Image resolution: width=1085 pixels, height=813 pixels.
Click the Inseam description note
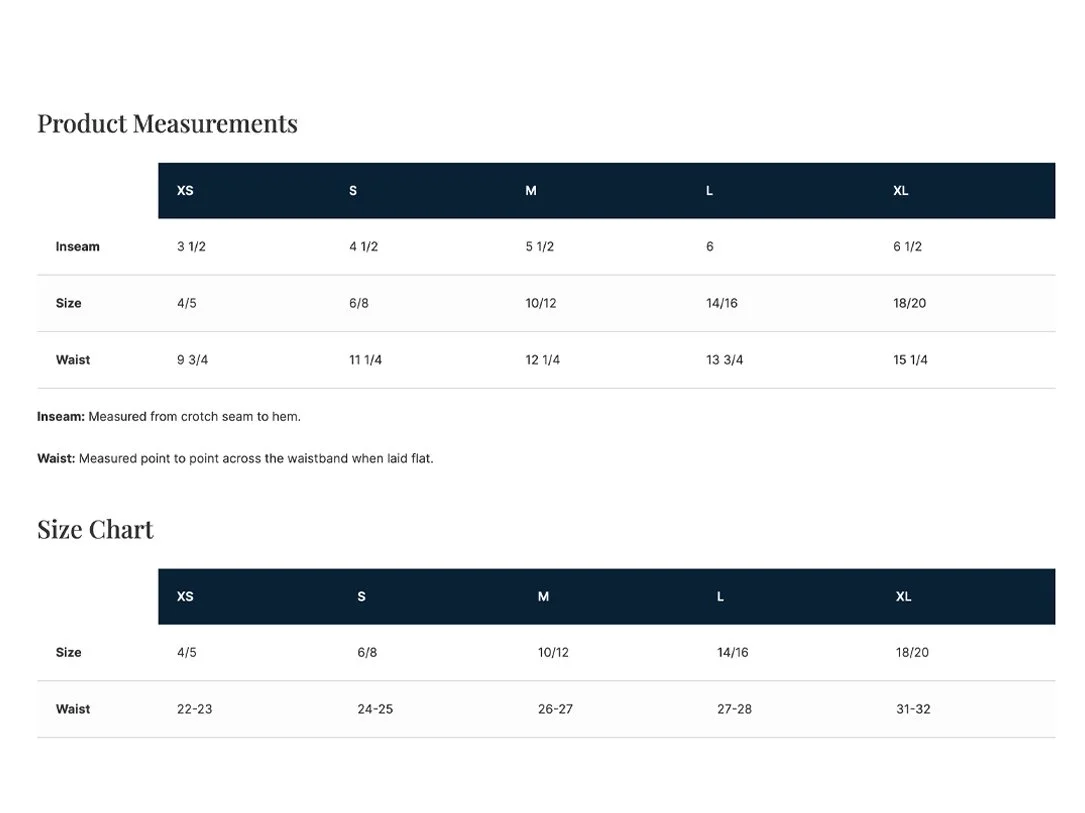pyautogui.click(x=169, y=417)
